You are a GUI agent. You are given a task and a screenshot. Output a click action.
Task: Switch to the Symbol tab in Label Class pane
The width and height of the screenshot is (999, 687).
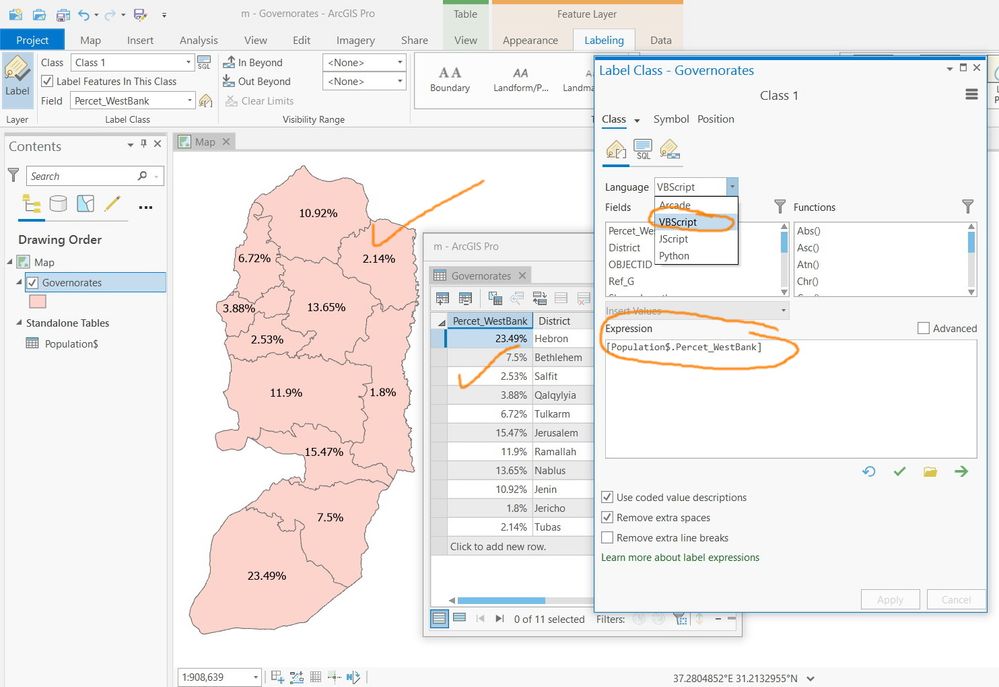point(671,119)
